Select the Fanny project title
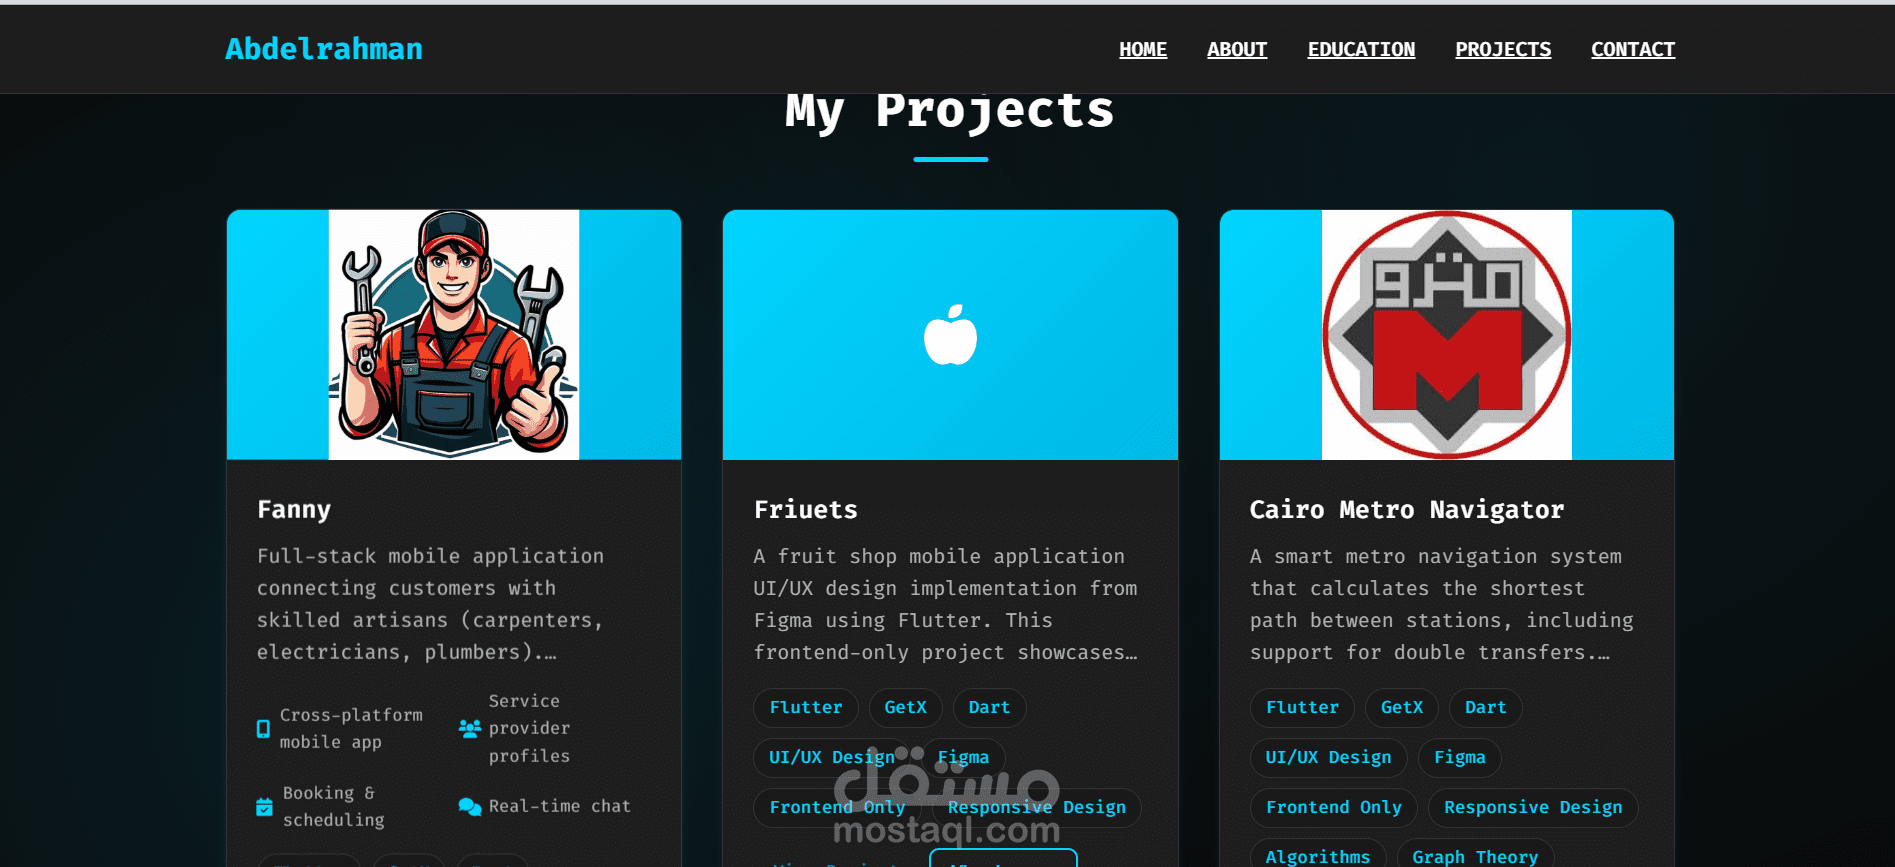Screen dimensions: 1895x867 tap(294, 510)
